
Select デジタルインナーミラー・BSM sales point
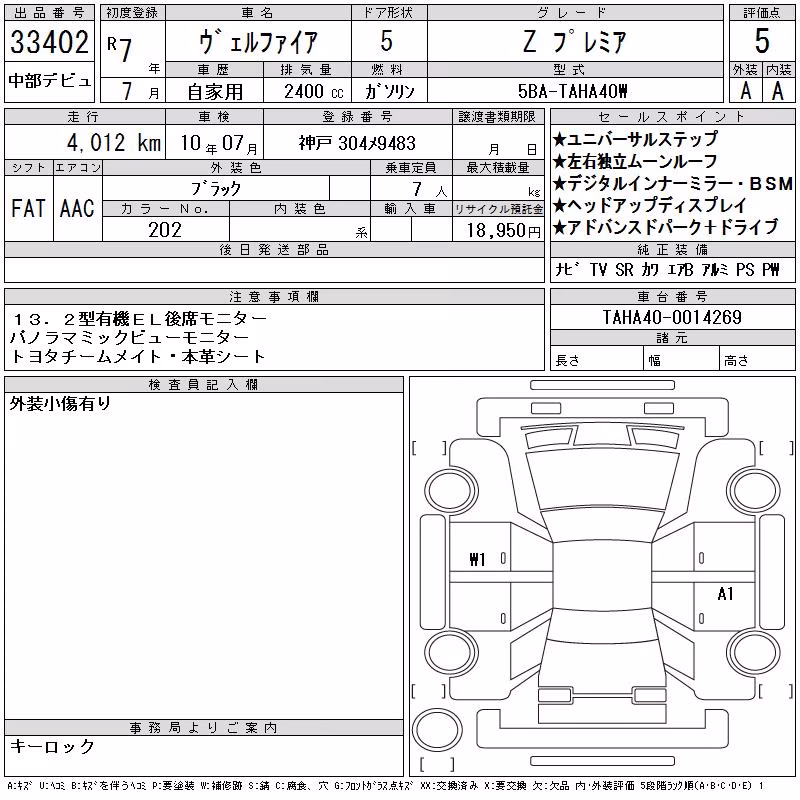coord(673,183)
